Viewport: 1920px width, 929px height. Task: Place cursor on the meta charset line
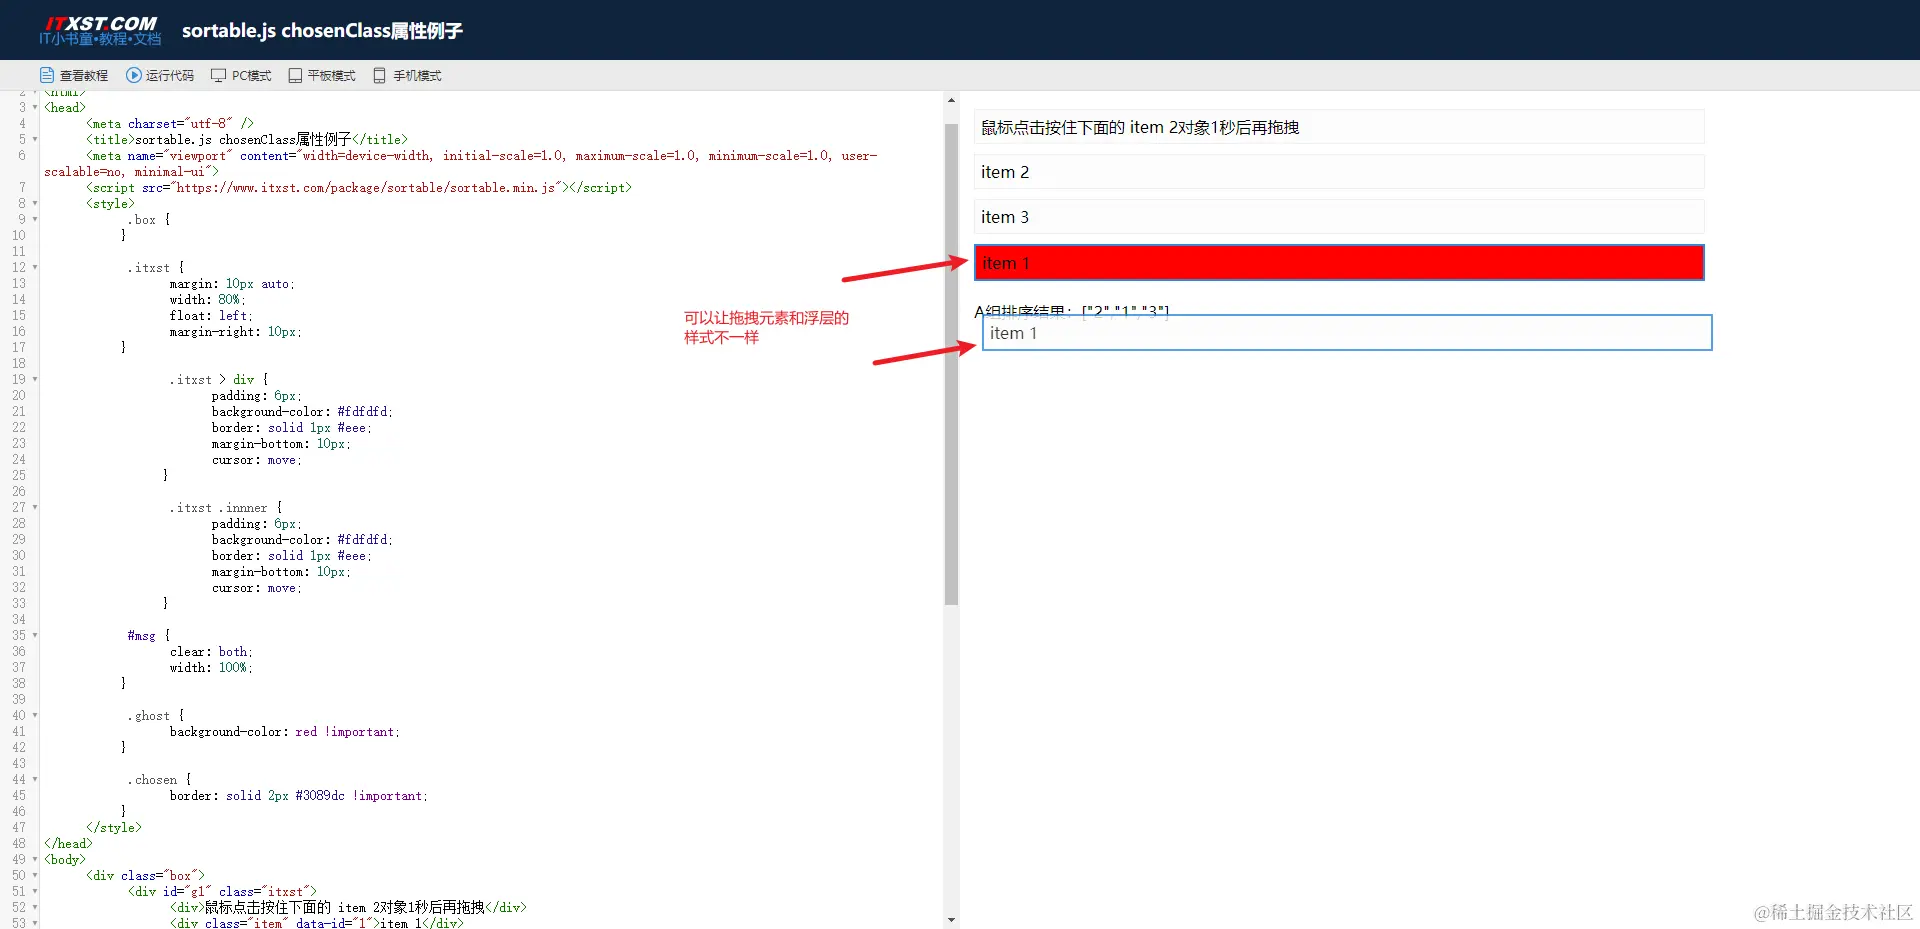pyautogui.click(x=170, y=124)
